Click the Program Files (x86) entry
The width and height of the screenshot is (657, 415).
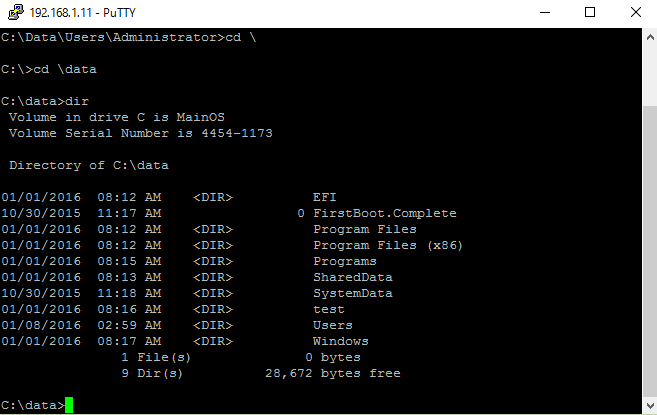[x=388, y=245]
